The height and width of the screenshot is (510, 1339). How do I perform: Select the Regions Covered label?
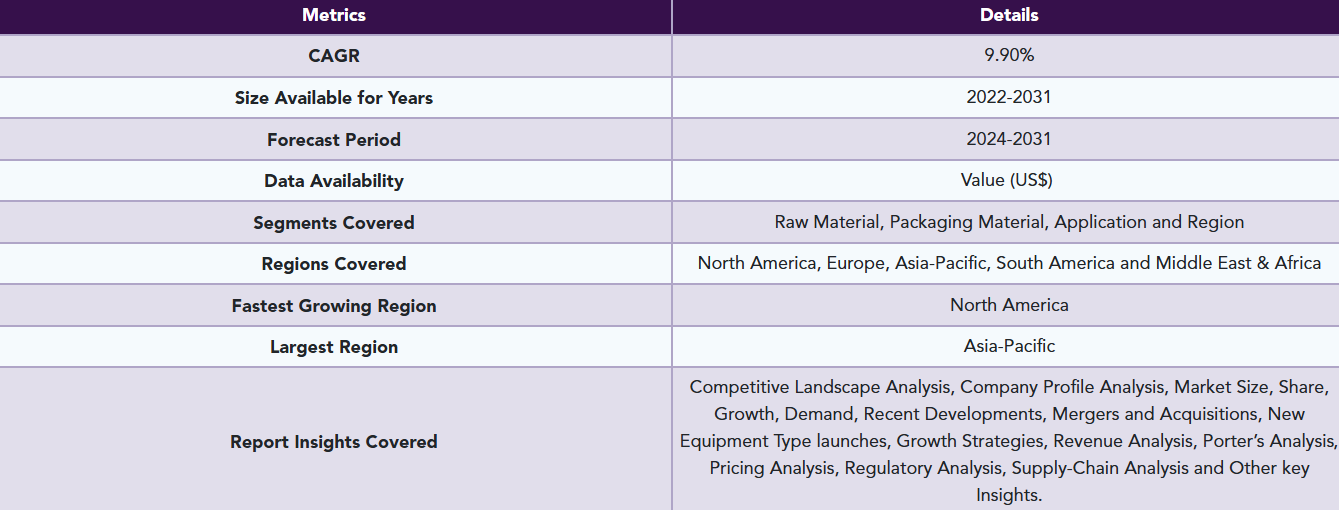[x=334, y=264]
